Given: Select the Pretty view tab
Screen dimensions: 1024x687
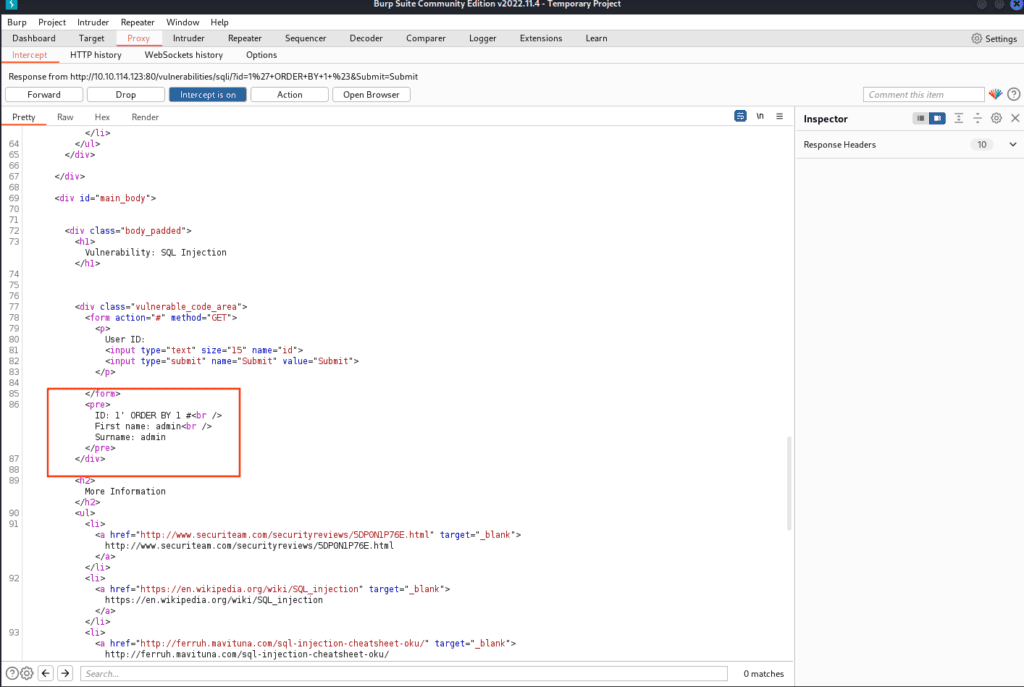Looking at the screenshot, I should (24, 117).
